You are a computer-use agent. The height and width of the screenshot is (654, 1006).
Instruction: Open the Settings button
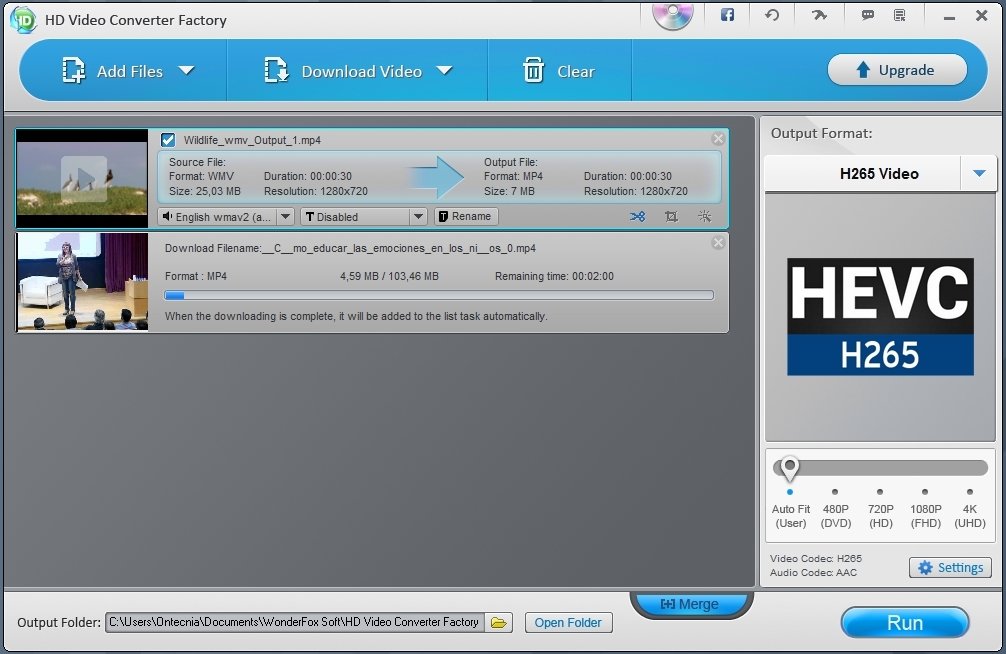click(950, 567)
